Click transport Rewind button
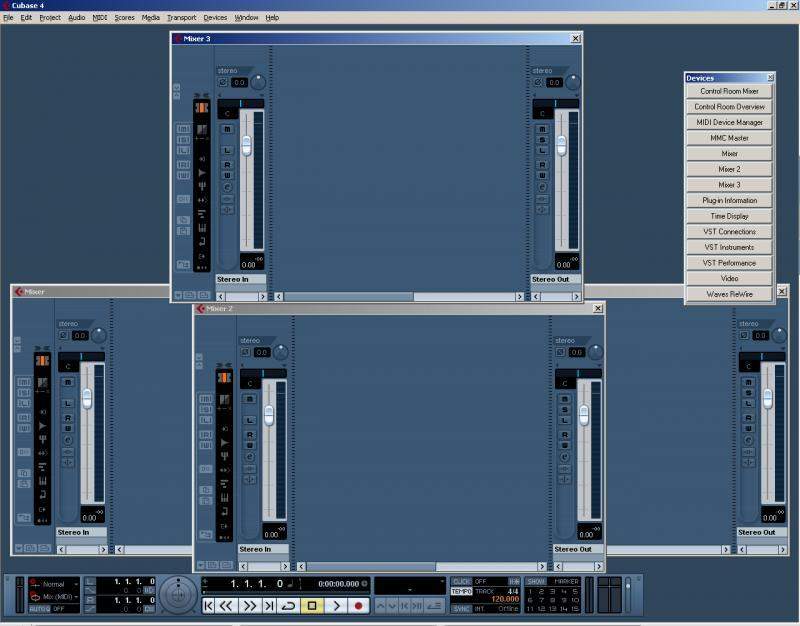This screenshot has width=800, height=626. [226, 606]
